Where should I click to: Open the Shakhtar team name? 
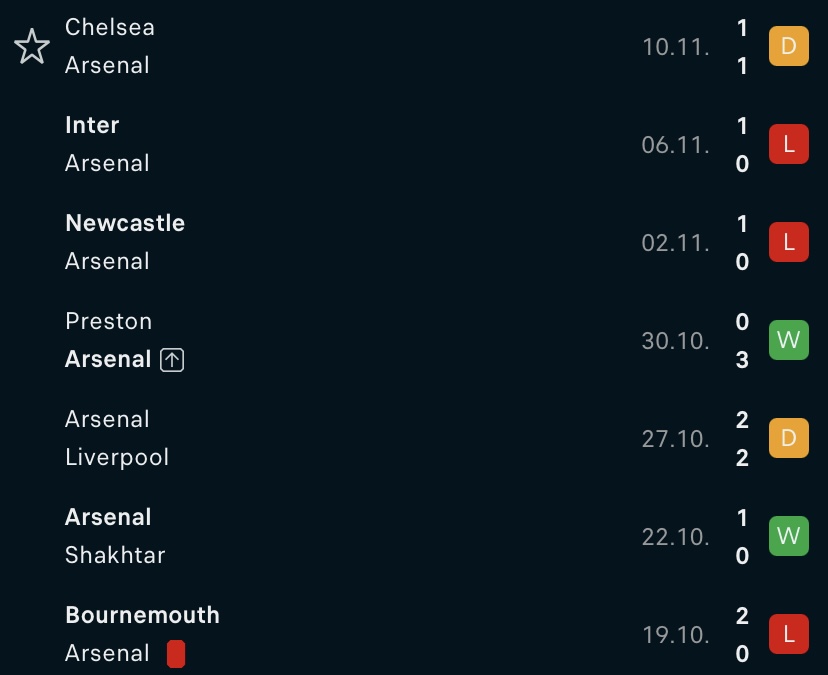tap(115, 555)
